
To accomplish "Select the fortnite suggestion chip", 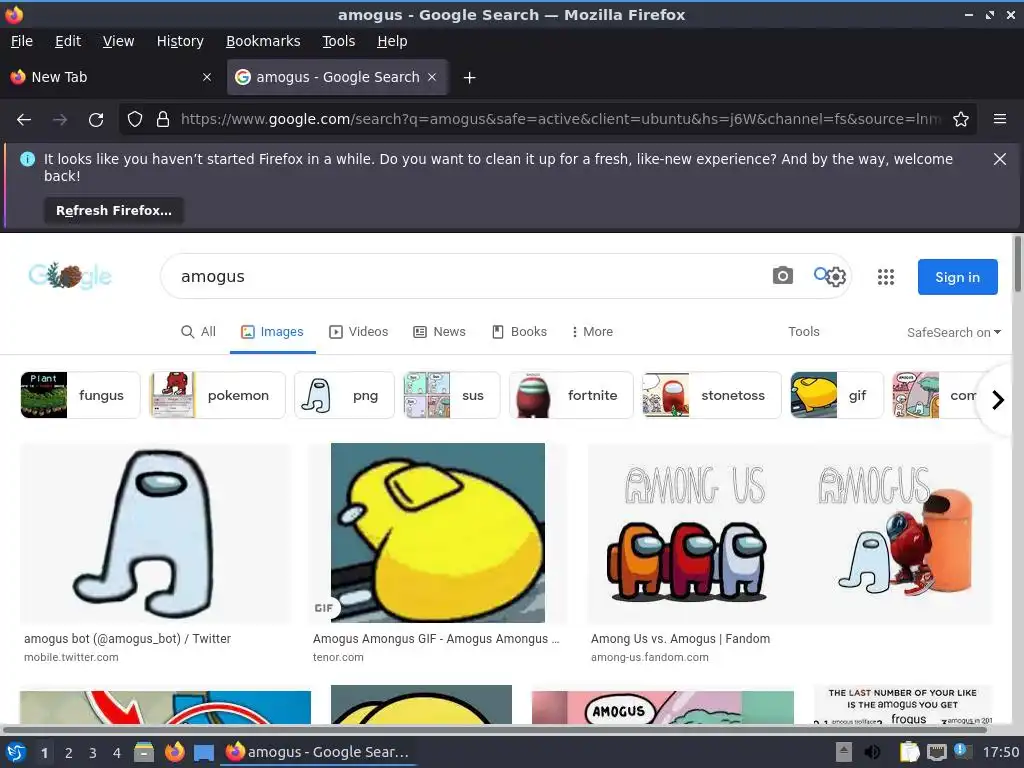I will pos(571,395).
